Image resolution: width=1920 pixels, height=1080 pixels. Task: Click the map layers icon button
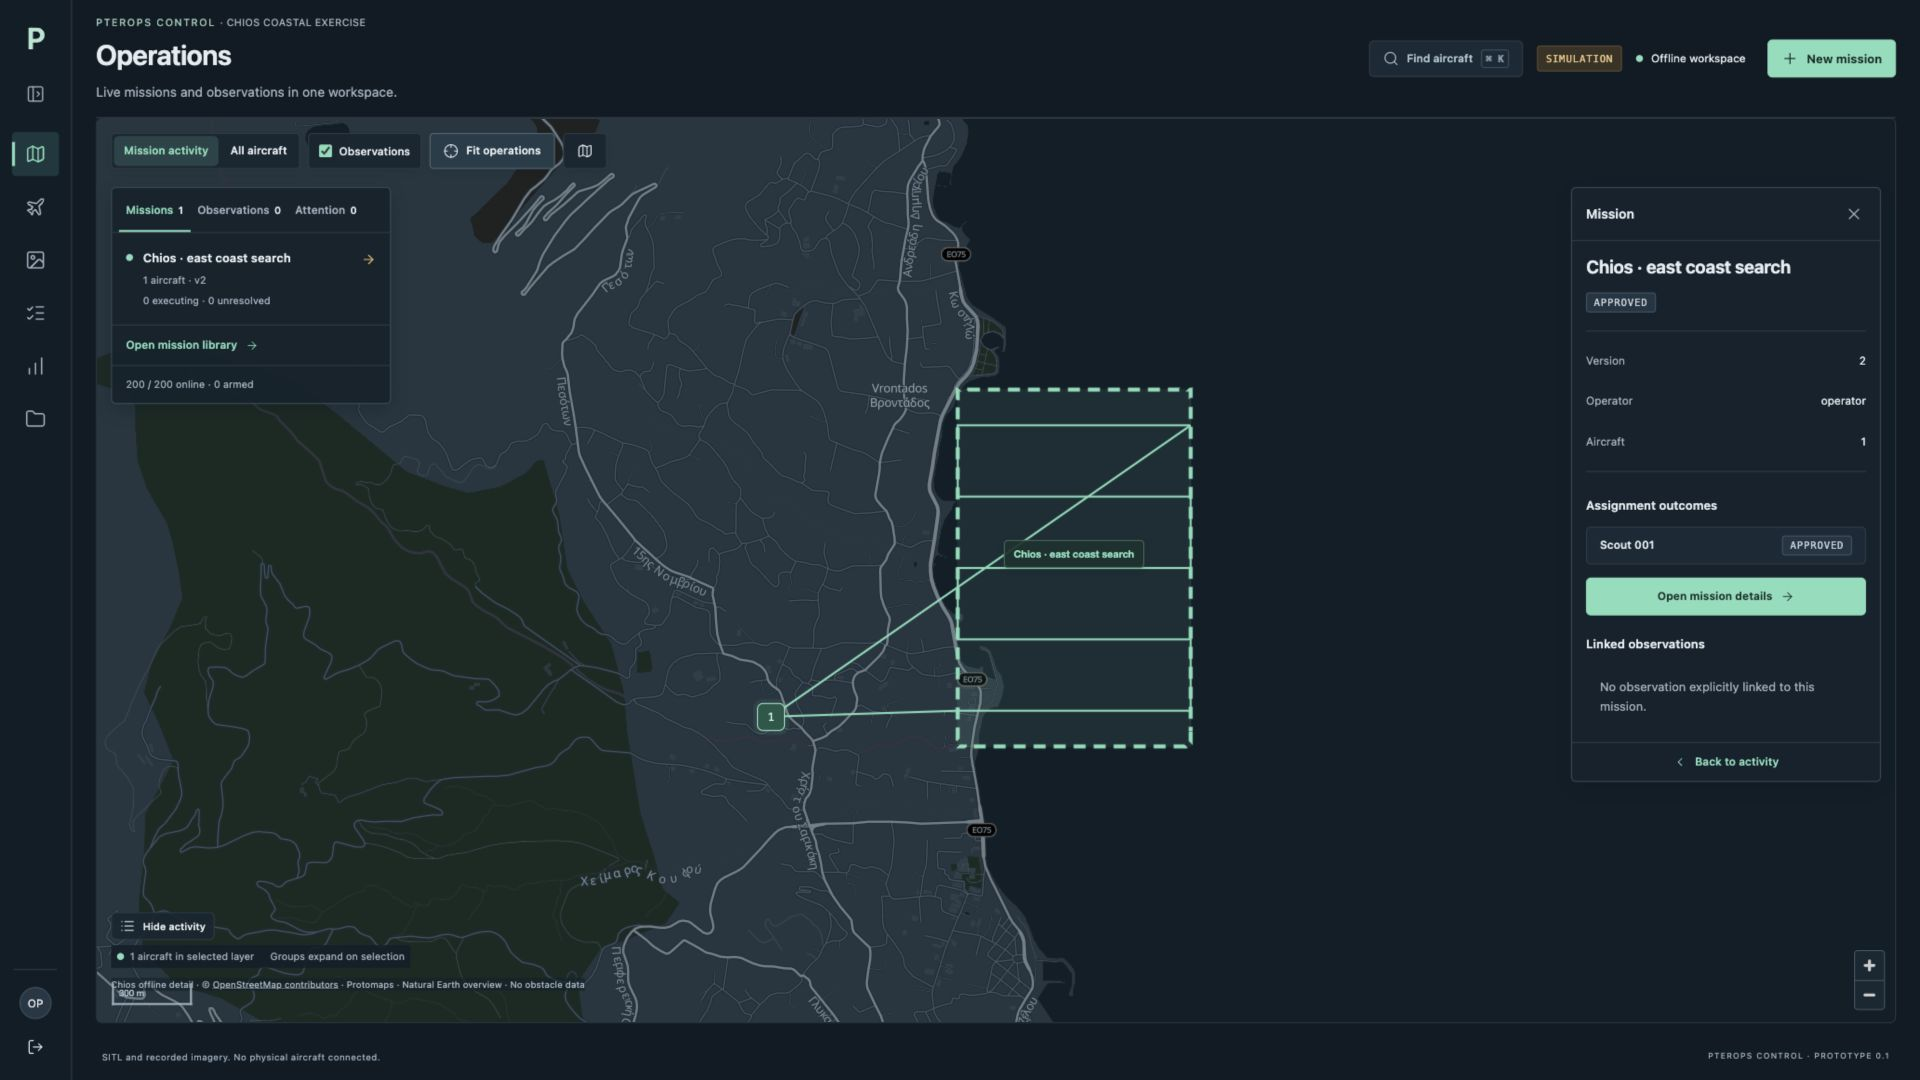click(585, 151)
